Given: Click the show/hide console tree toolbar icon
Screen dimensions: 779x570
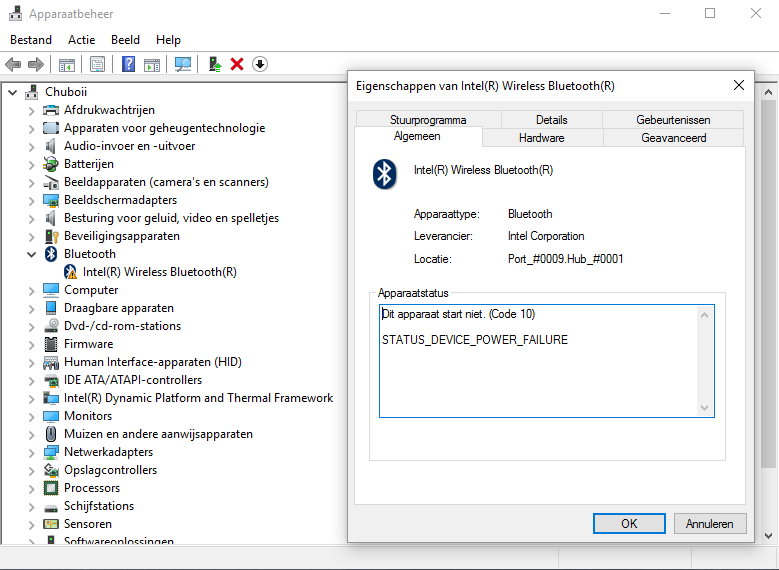Looking at the screenshot, I should pos(67,65).
